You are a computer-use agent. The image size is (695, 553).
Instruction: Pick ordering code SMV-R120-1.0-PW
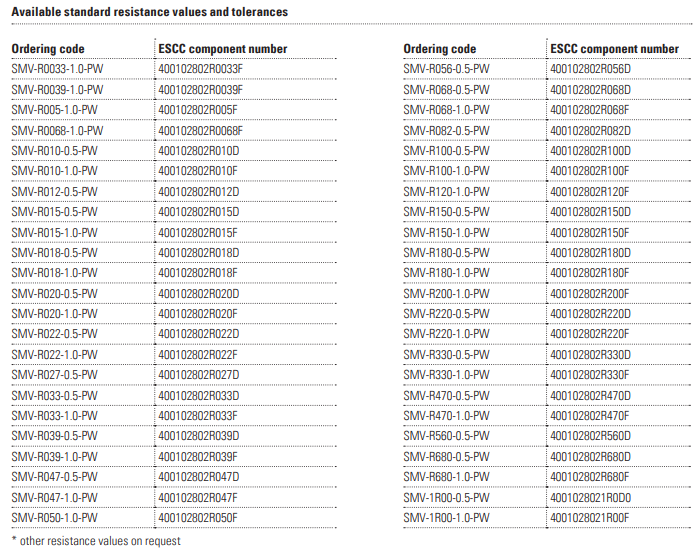[x=447, y=192]
